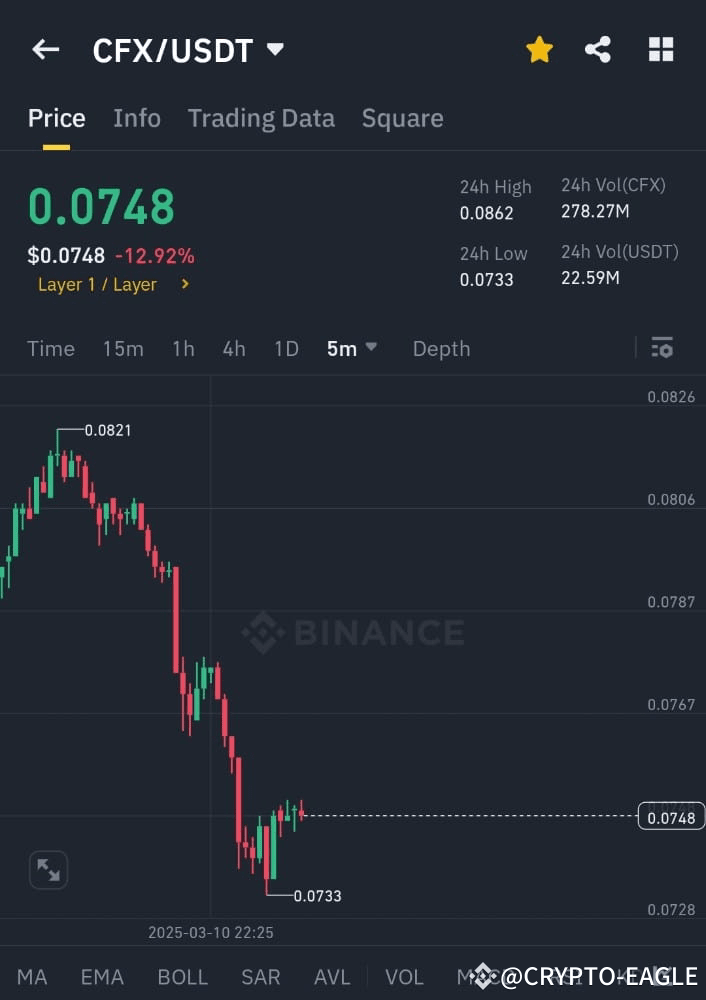
Task: Open the Depth view
Action: (441, 348)
